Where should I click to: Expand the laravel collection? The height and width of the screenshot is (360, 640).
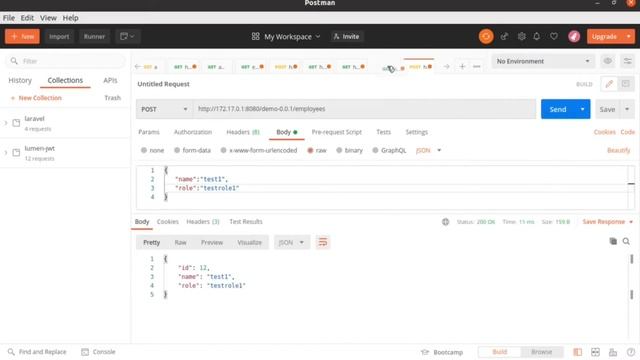(x=6, y=123)
